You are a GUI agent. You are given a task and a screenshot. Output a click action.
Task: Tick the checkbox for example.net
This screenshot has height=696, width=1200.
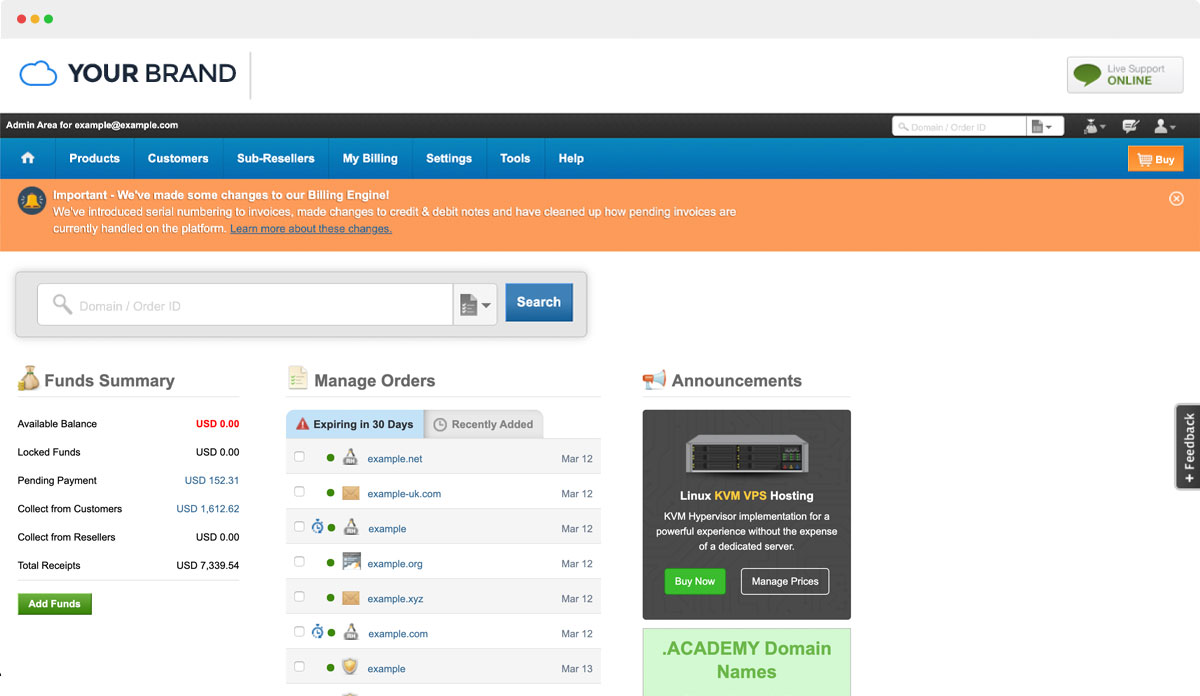click(x=299, y=457)
